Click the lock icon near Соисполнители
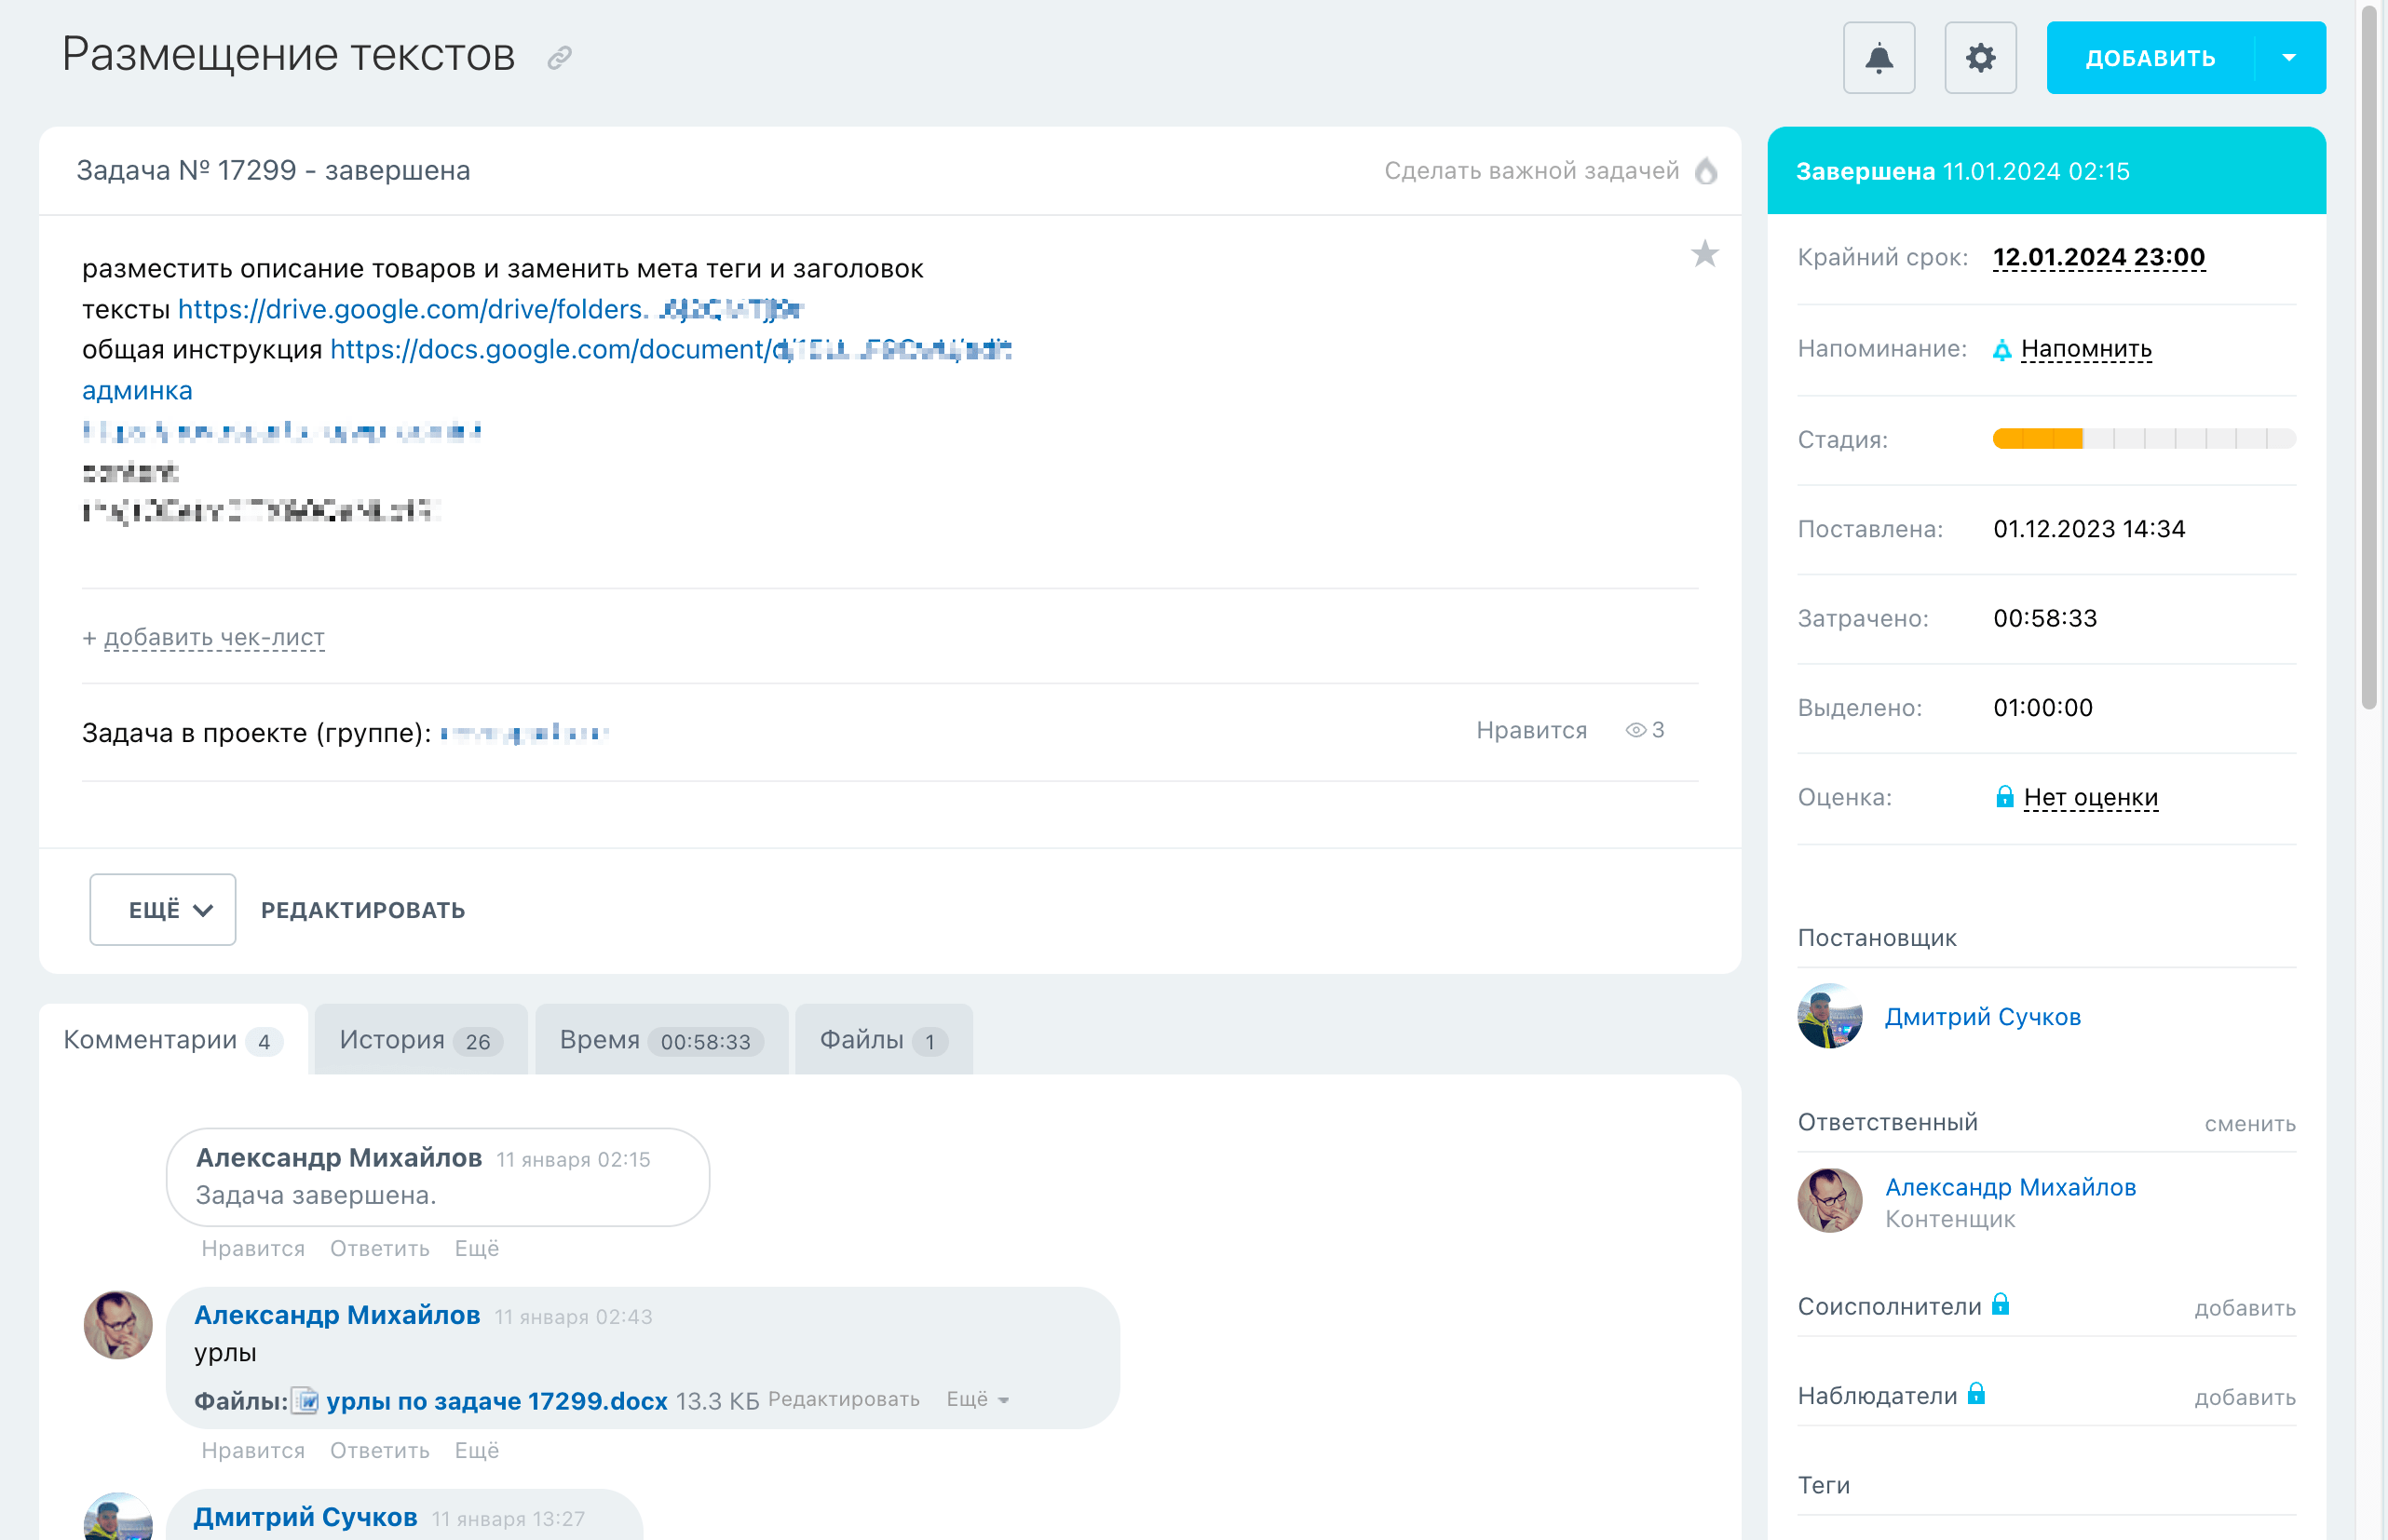This screenshot has height=1540, width=2388. [x=2000, y=1305]
